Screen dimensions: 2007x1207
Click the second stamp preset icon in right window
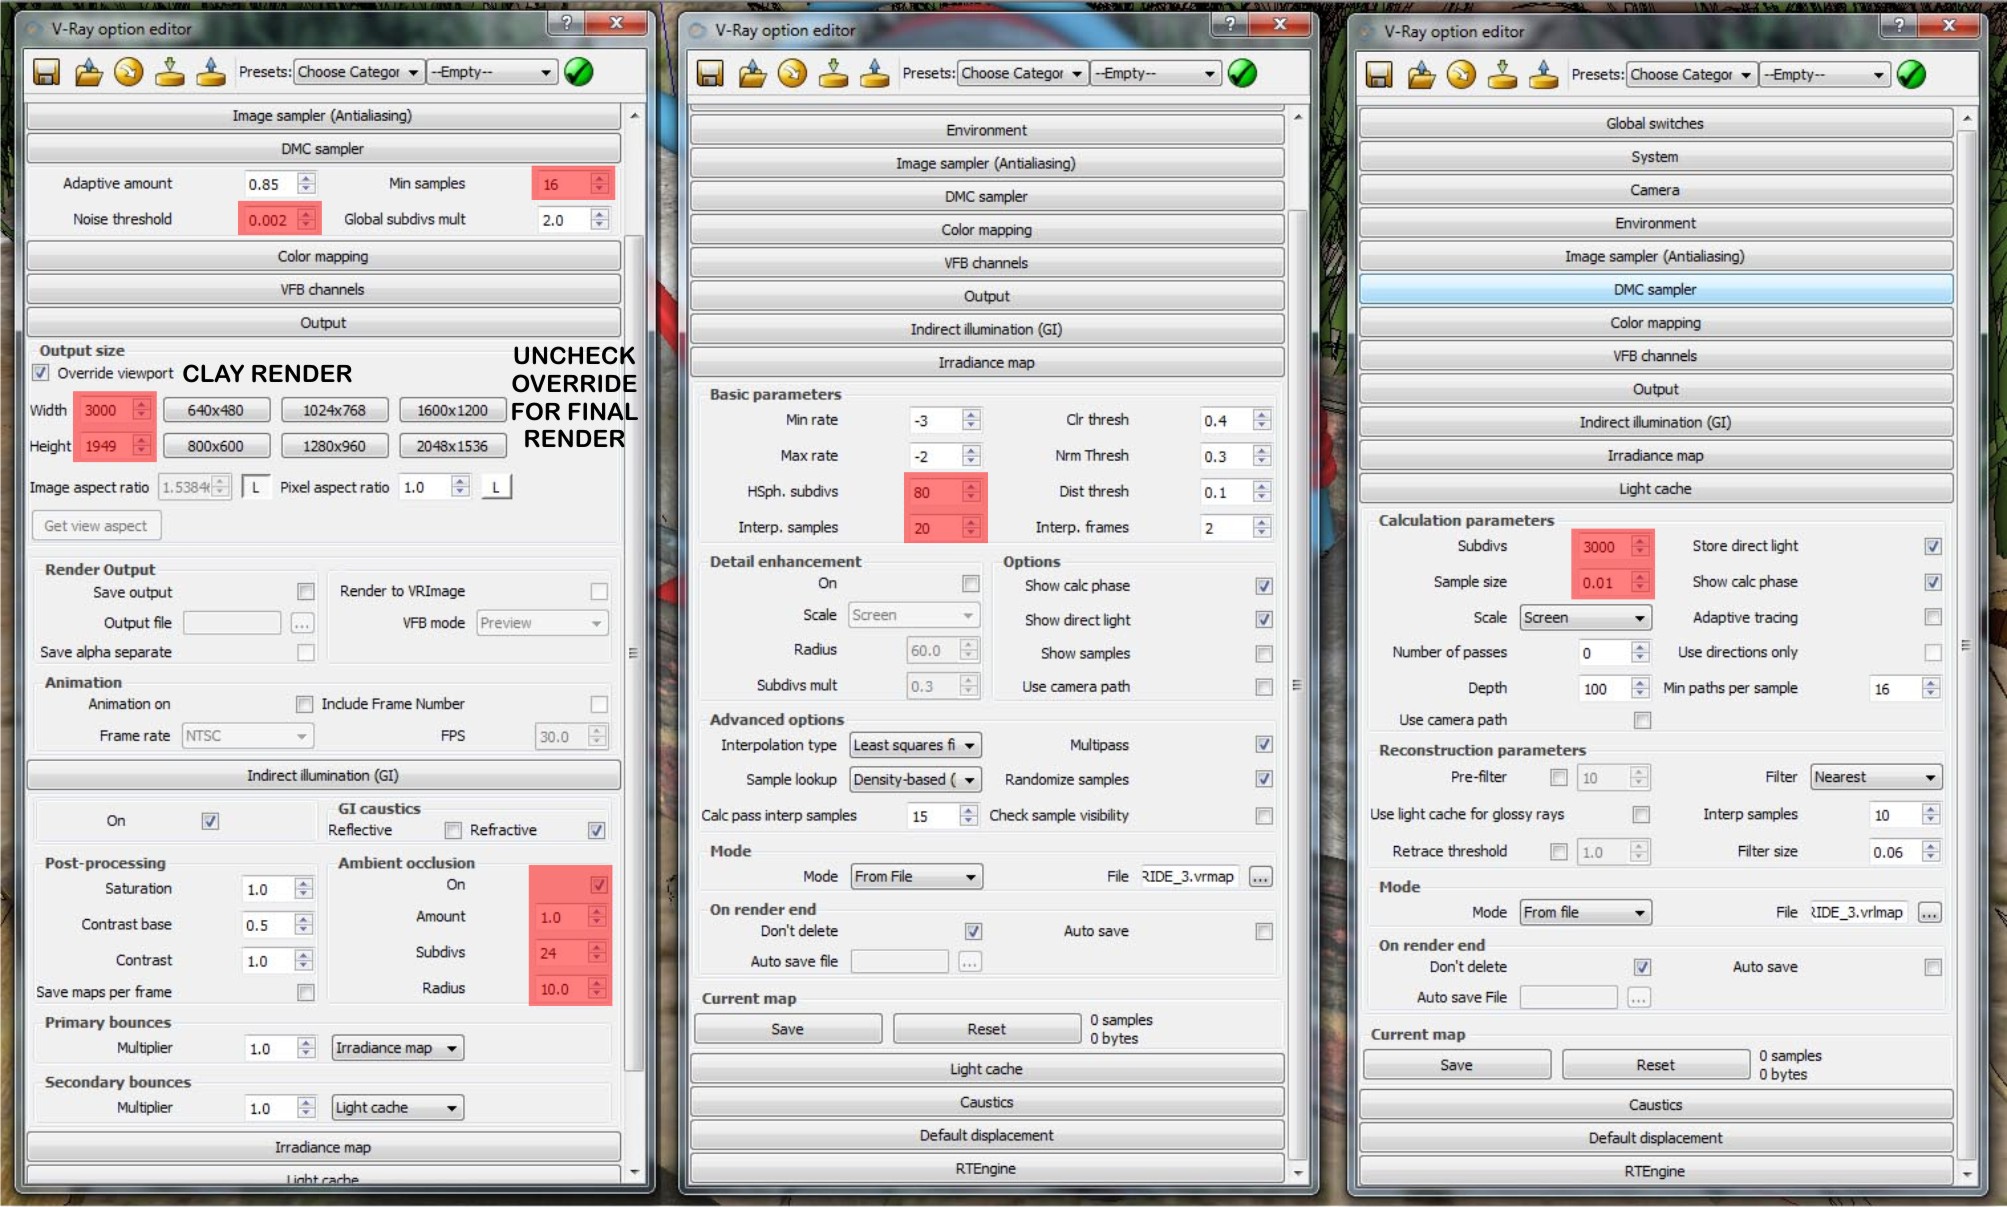[x=1544, y=74]
